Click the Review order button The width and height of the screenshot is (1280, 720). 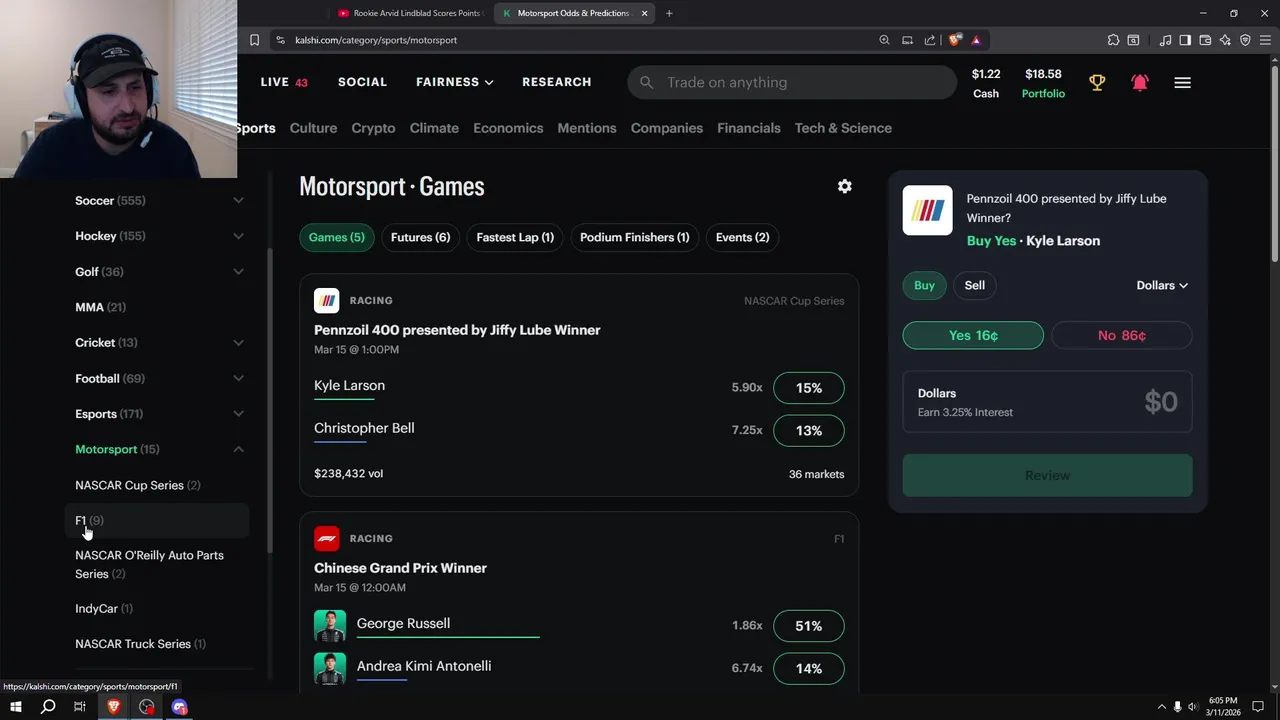(1047, 475)
